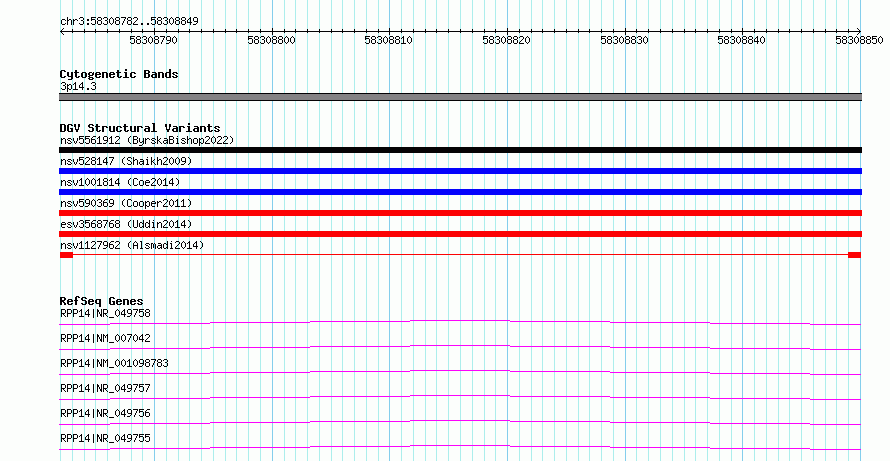Click ruler coordinate 58308820
Viewport: 890px width, 461px height.
coord(506,40)
